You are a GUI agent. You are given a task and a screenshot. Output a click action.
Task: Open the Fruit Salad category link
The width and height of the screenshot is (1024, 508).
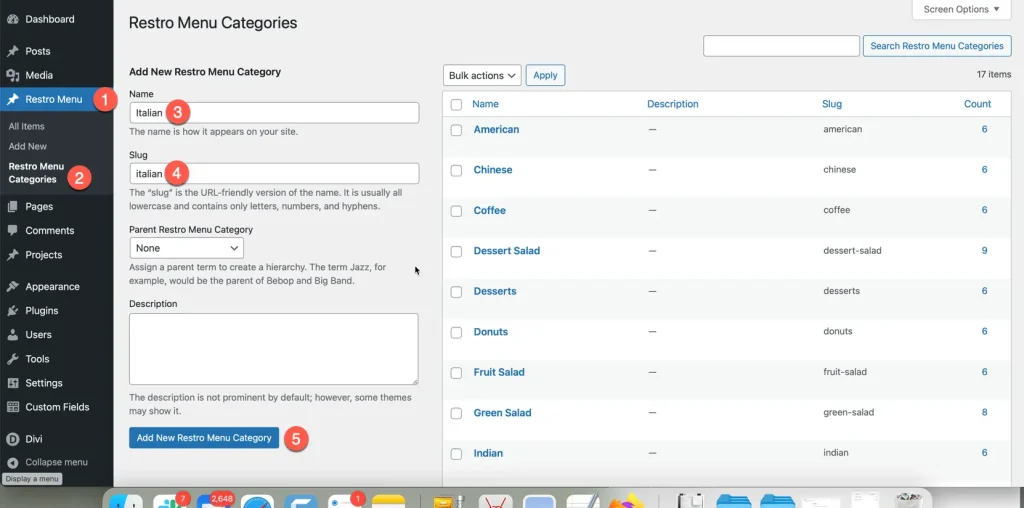[499, 372]
